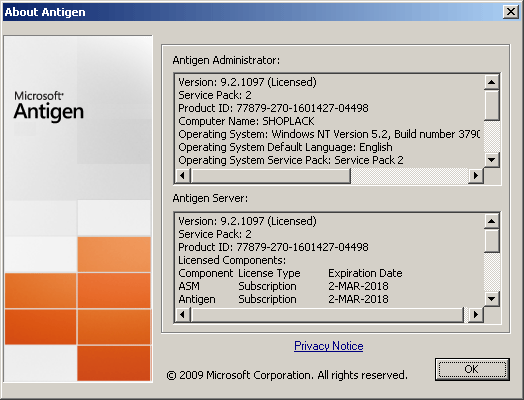
Task: Click Administrator horizontal scrollbar track right of thumb
Action: [x=409, y=175]
